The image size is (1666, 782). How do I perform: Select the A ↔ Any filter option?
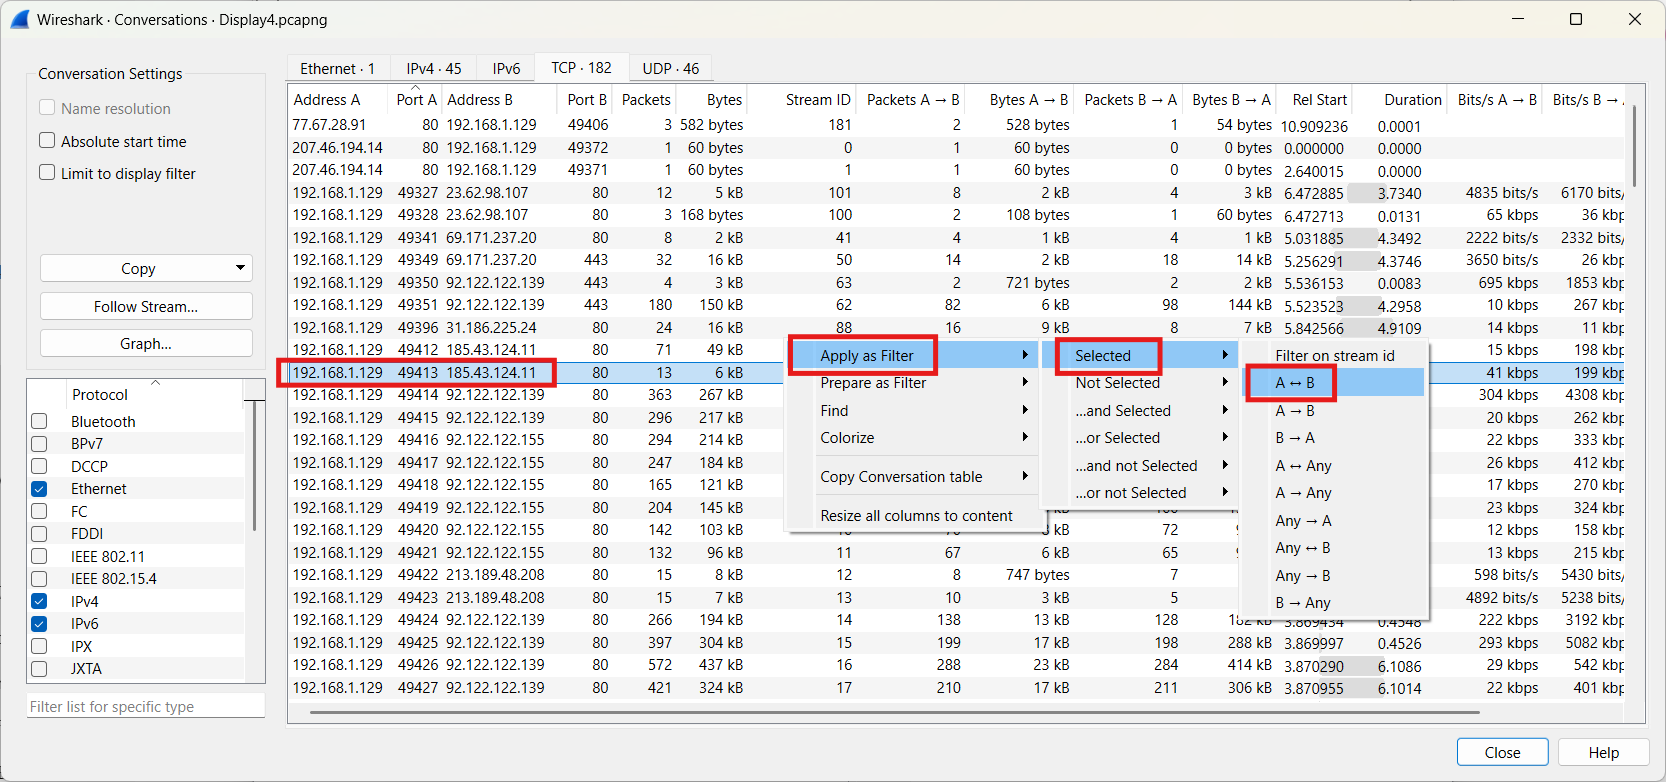pos(1334,465)
